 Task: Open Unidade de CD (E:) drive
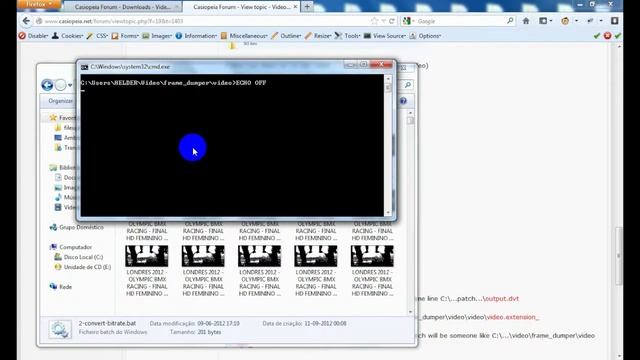(x=82, y=267)
